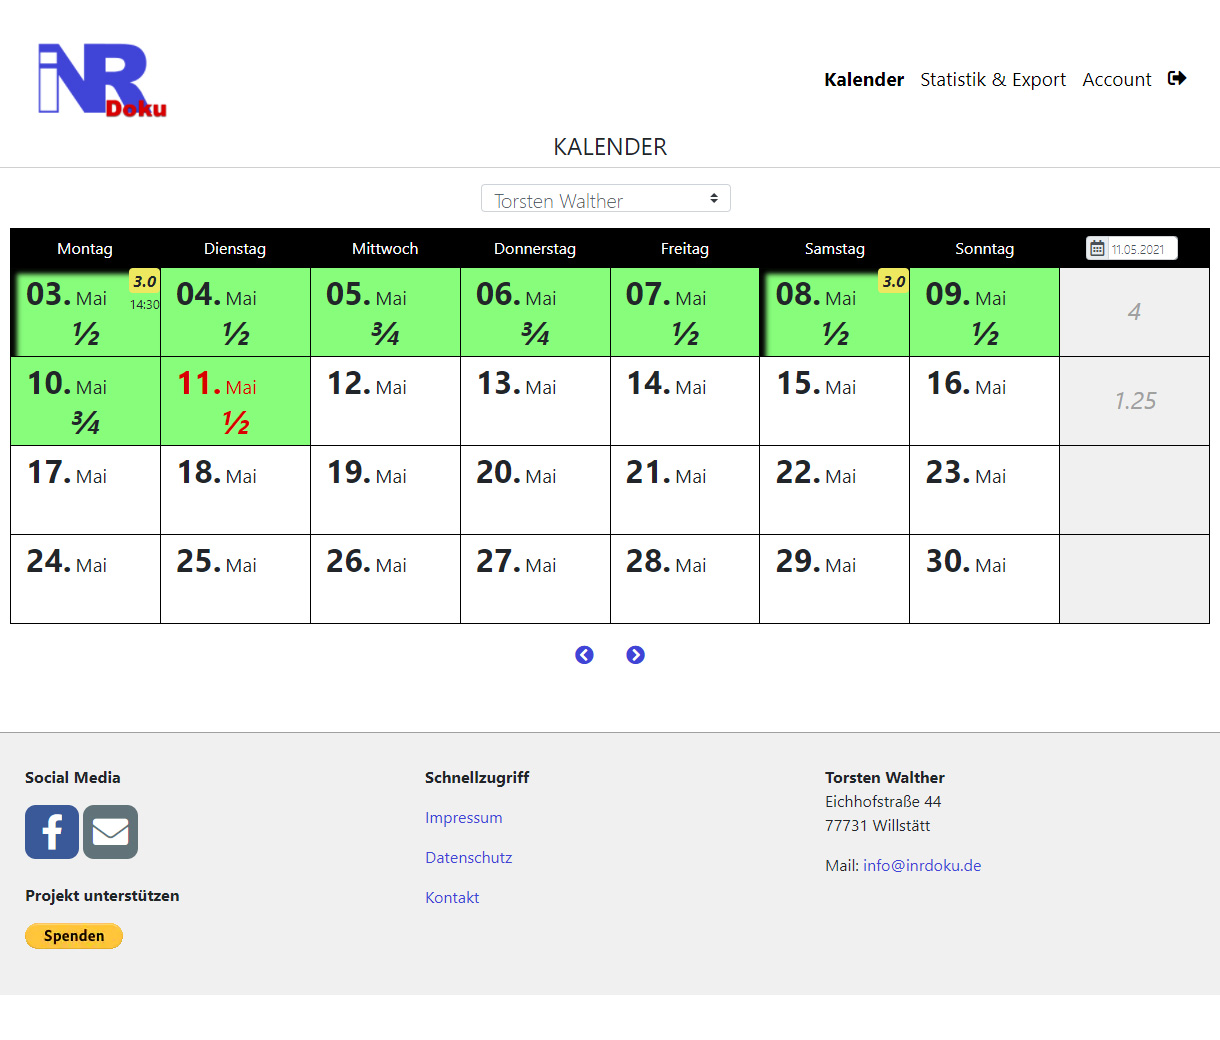Click the info@inrdoku.de mail link
Image resolution: width=1220 pixels, height=1040 pixels.
pos(921,866)
